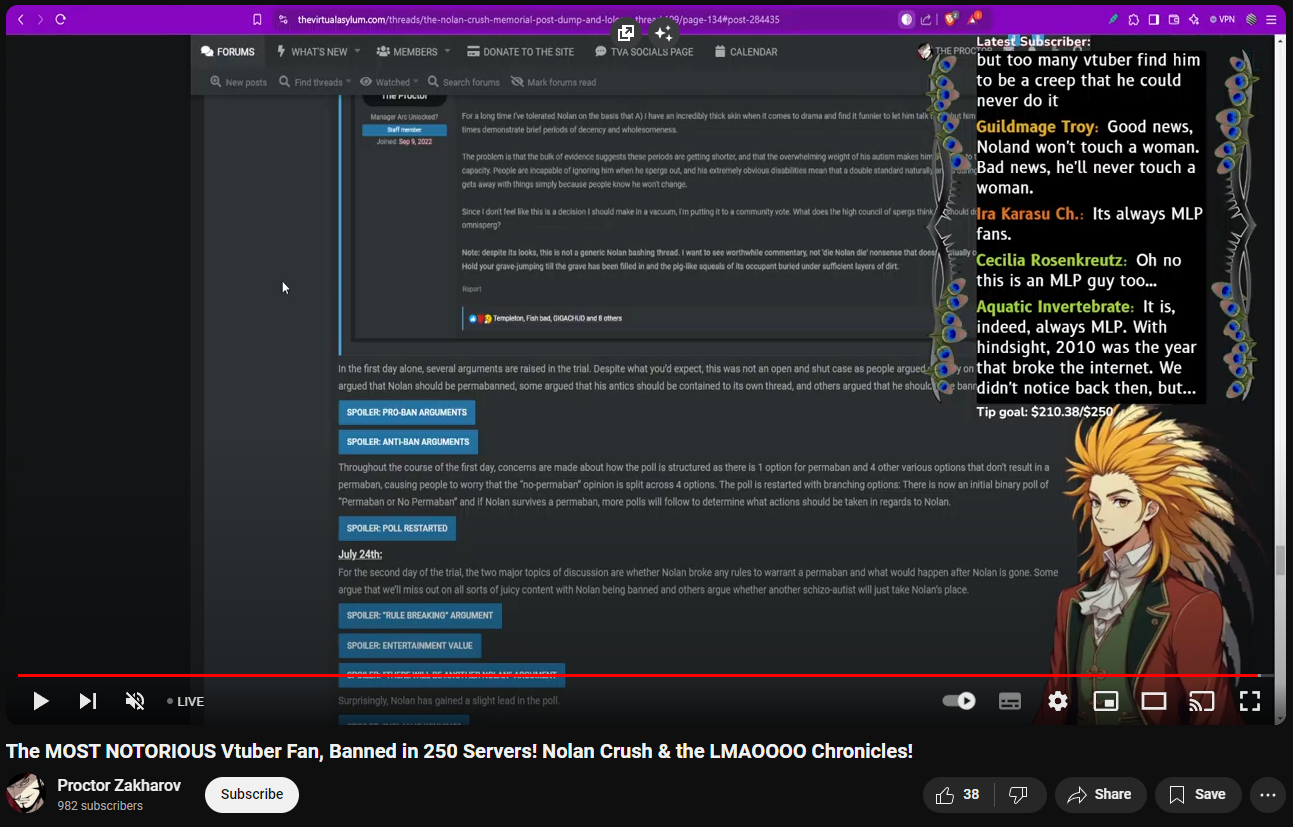Toggle subtitles/closed captions

1010,701
